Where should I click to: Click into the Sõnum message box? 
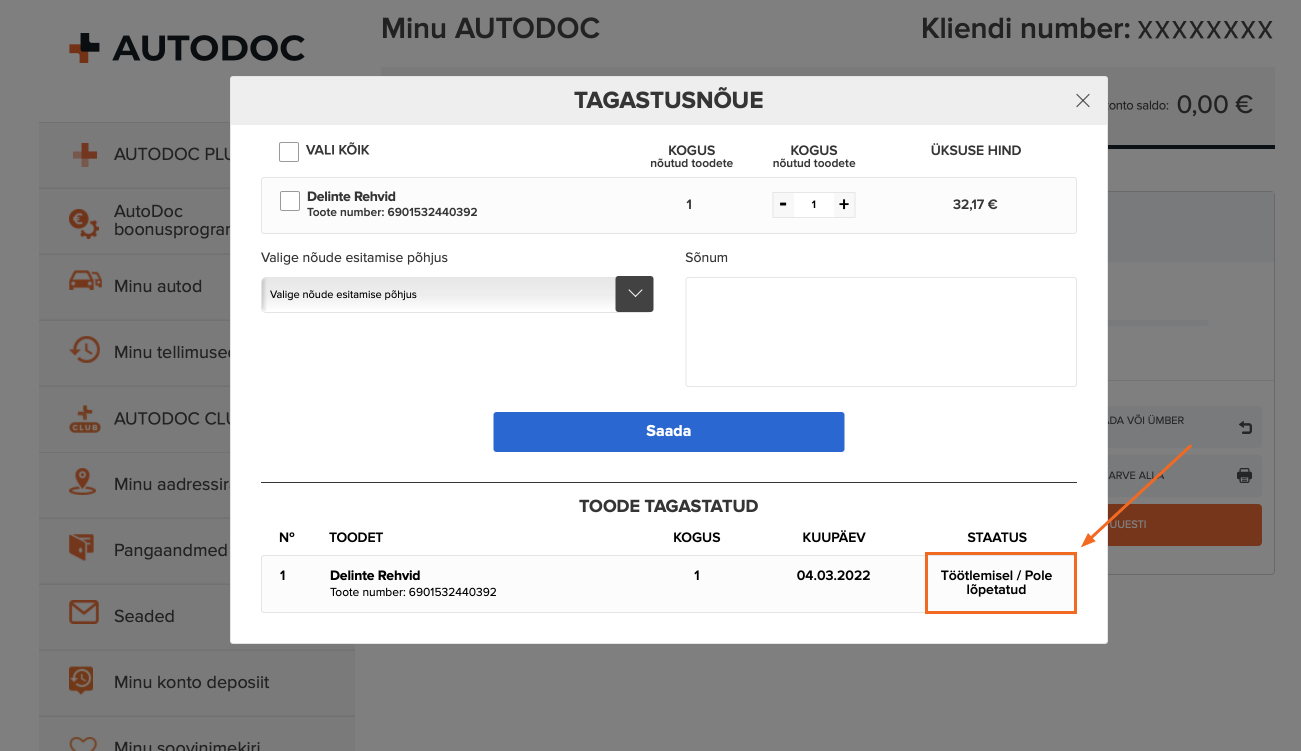[880, 331]
